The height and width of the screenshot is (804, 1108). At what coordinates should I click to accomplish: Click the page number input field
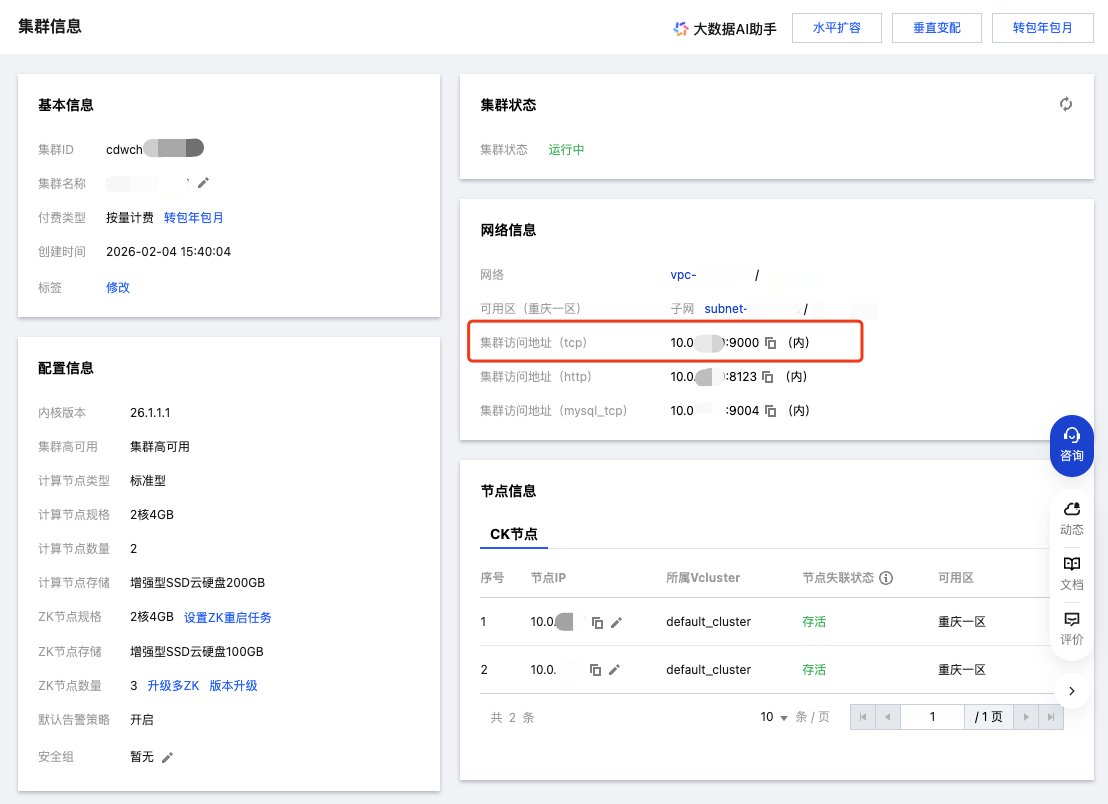click(x=933, y=717)
